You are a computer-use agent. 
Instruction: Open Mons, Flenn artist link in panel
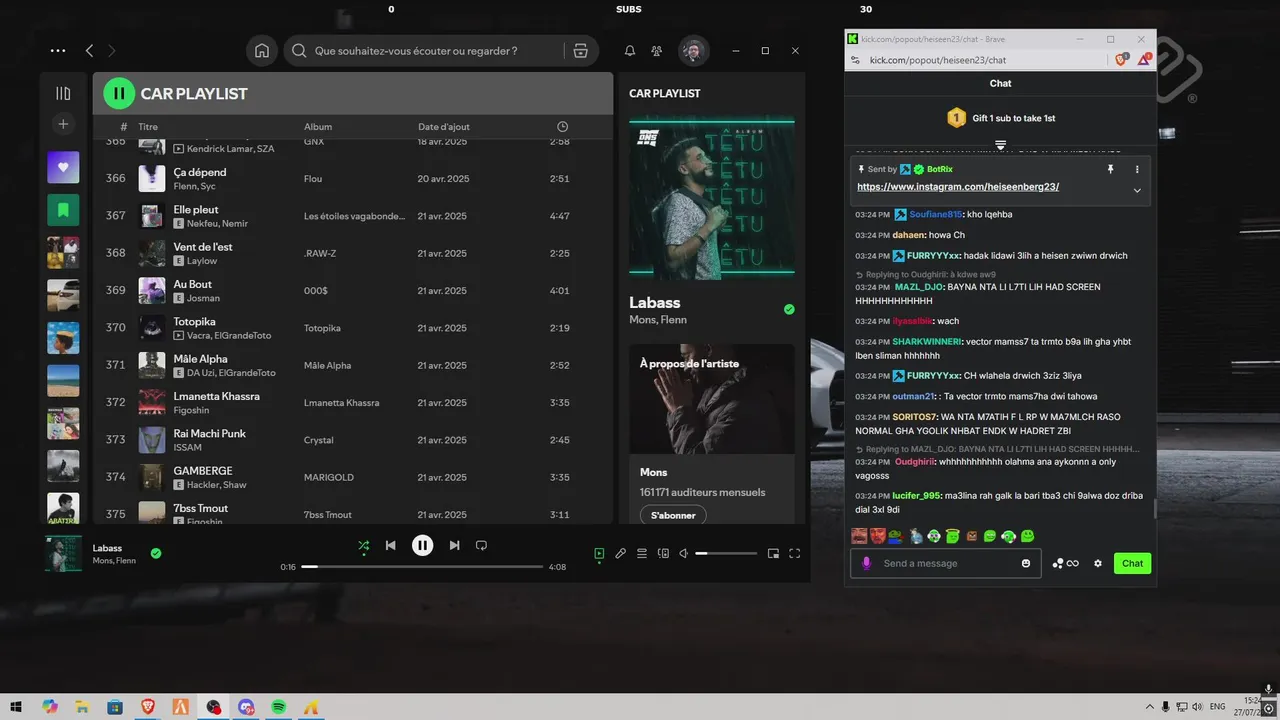pos(657,320)
